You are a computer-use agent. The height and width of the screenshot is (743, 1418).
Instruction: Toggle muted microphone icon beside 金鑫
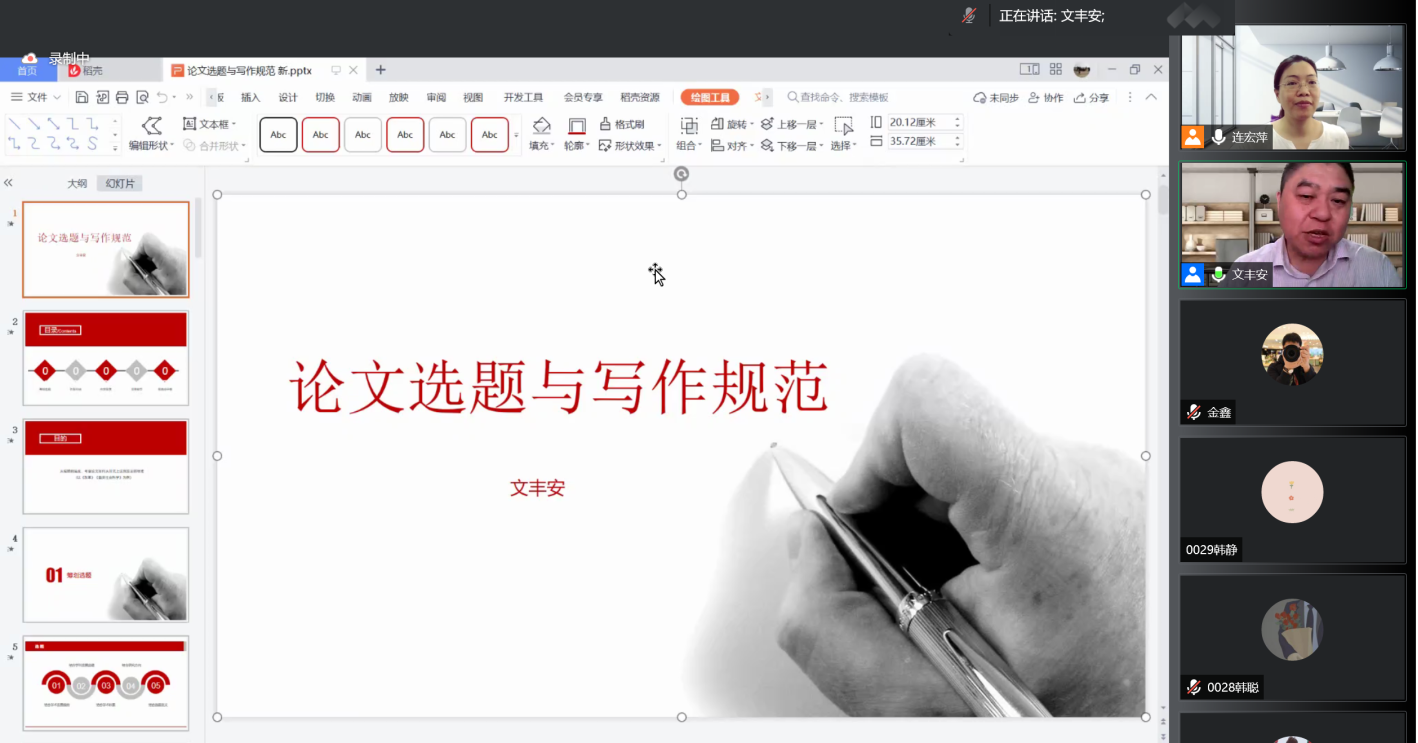(x=1193, y=412)
